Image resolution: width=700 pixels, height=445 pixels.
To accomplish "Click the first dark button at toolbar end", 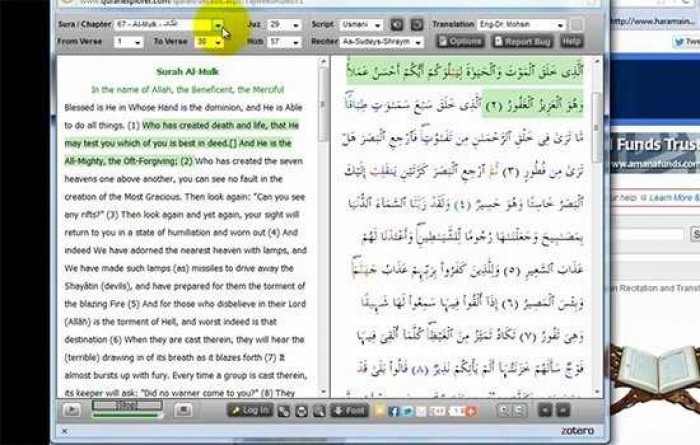I will tap(545, 410).
